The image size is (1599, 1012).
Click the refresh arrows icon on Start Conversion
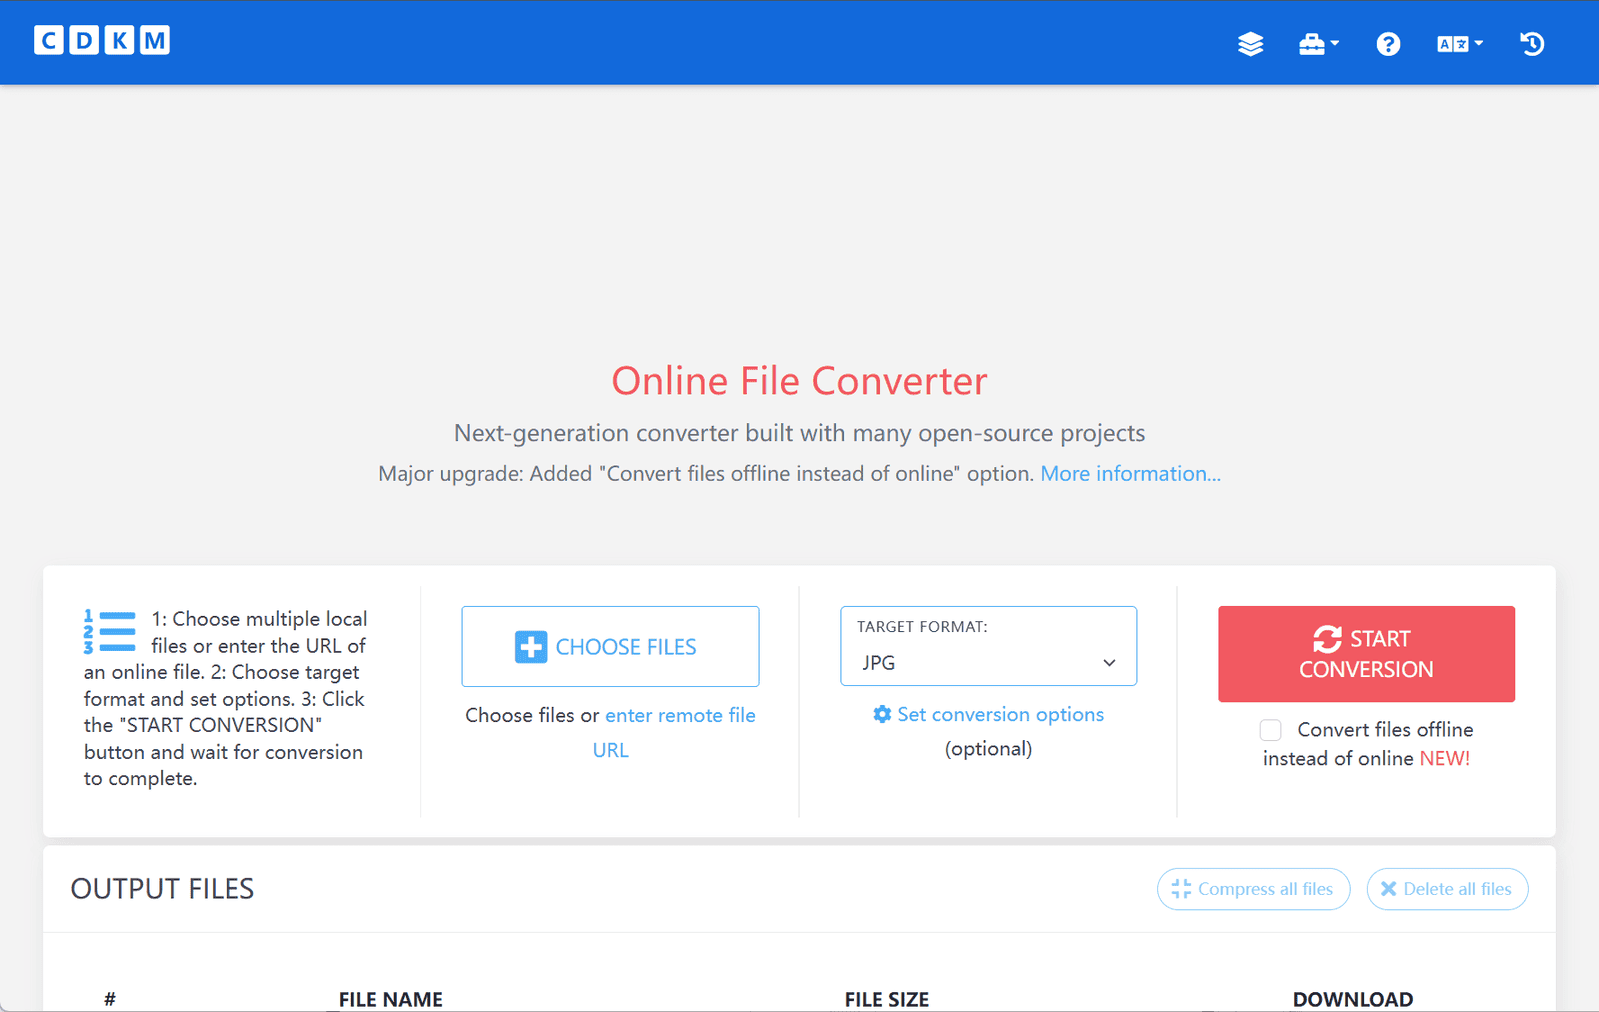point(1327,639)
